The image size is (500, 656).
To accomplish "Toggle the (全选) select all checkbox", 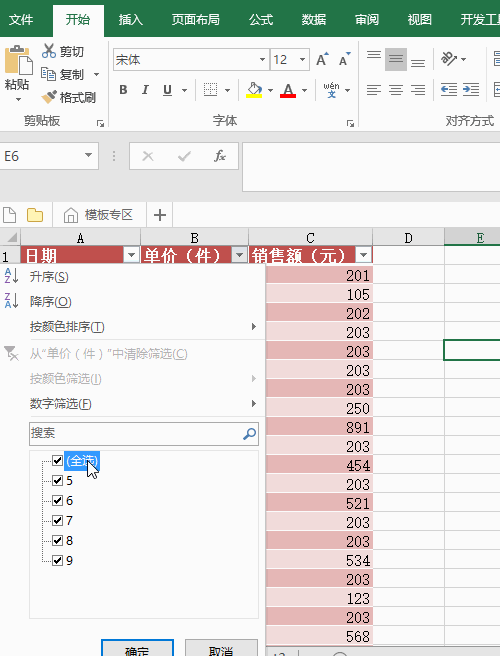I will 58,461.
